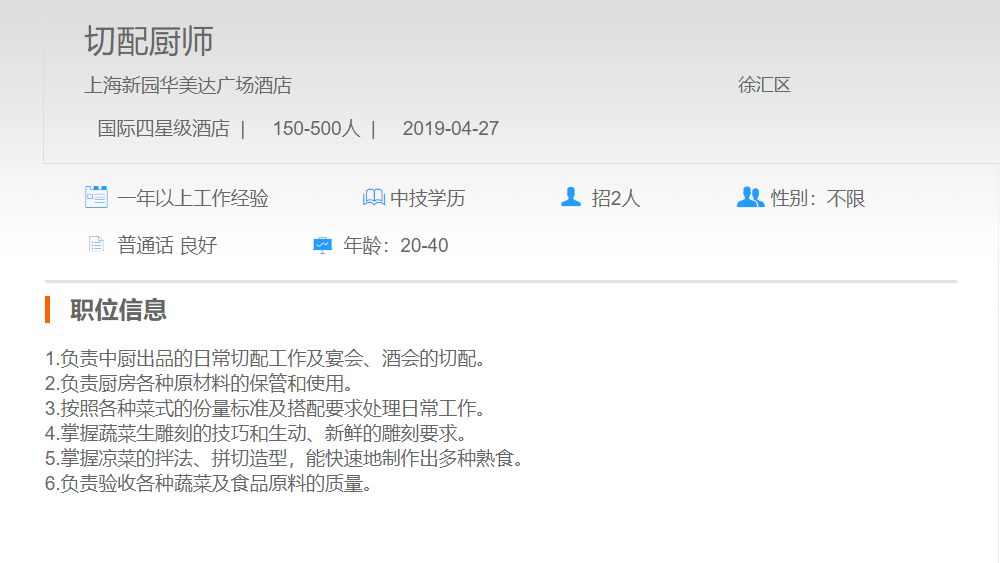Click the 招2人 headcount text
The width and height of the screenshot is (1000, 563).
pyautogui.click(x=615, y=199)
